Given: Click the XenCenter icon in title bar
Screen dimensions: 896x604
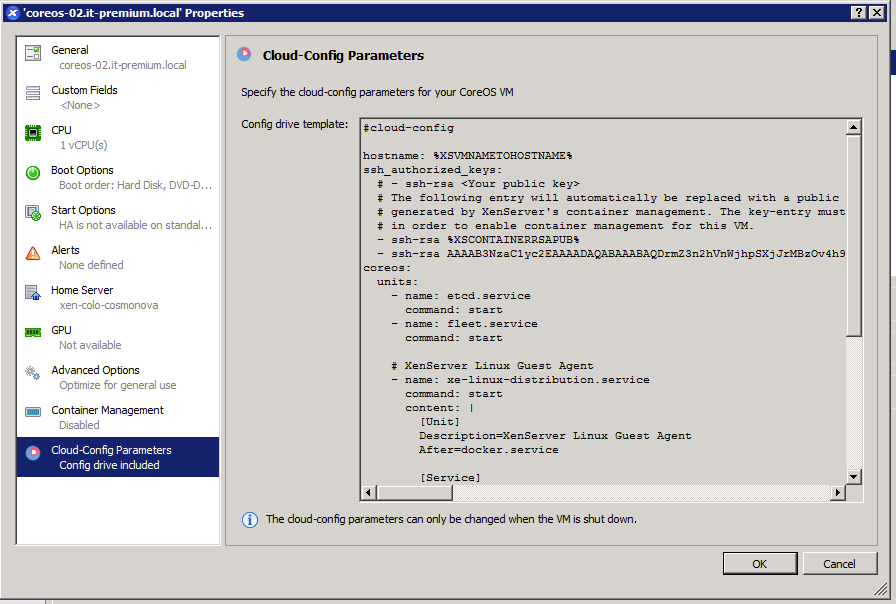Looking at the screenshot, I should 13,13.
